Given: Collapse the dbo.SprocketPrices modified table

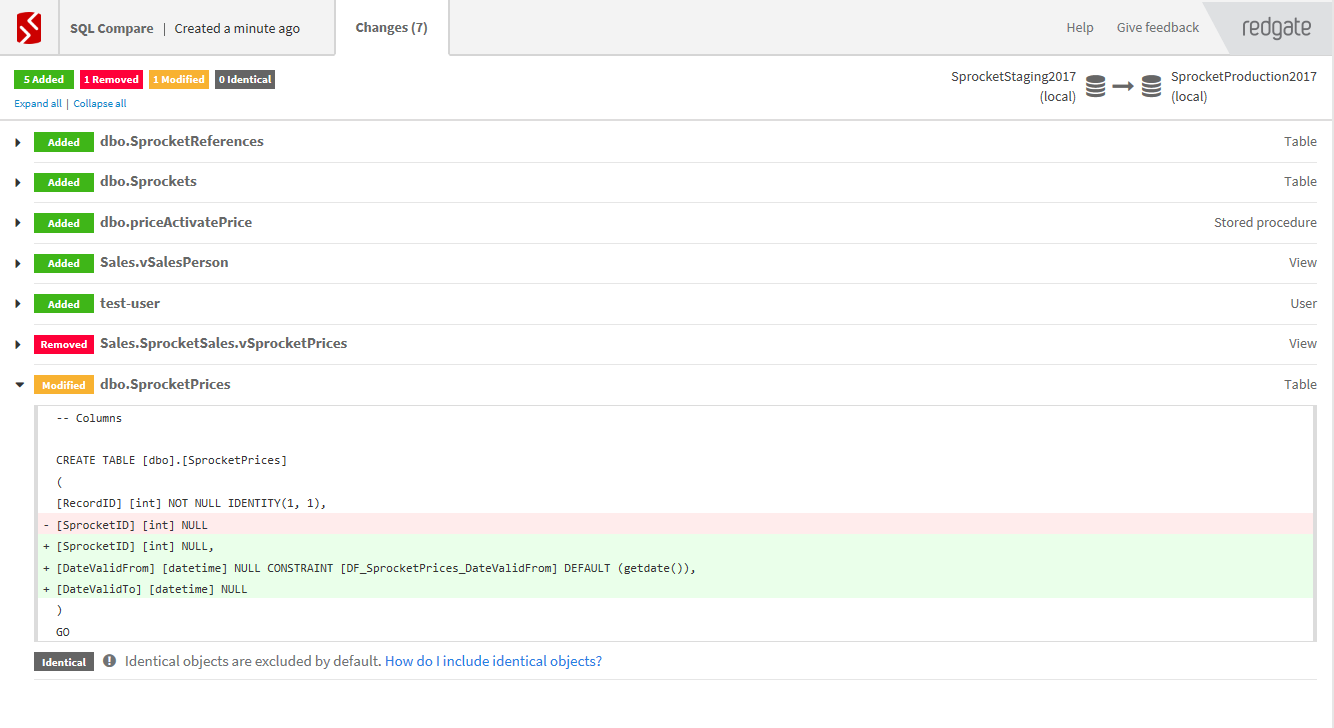Looking at the screenshot, I should coord(18,385).
